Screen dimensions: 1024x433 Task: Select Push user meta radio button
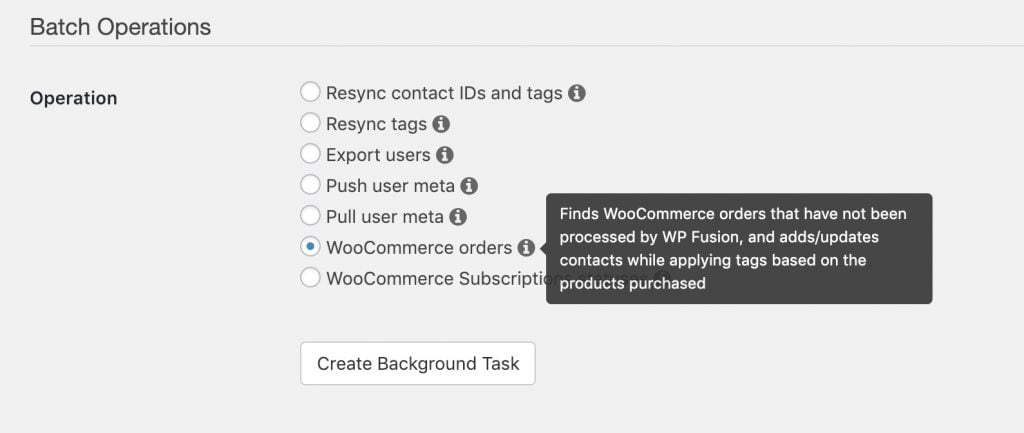310,185
